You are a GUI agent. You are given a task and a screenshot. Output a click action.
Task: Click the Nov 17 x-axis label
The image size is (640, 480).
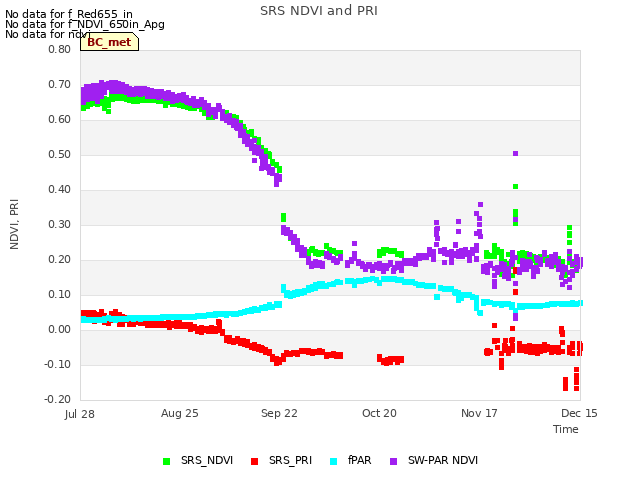point(479,413)
